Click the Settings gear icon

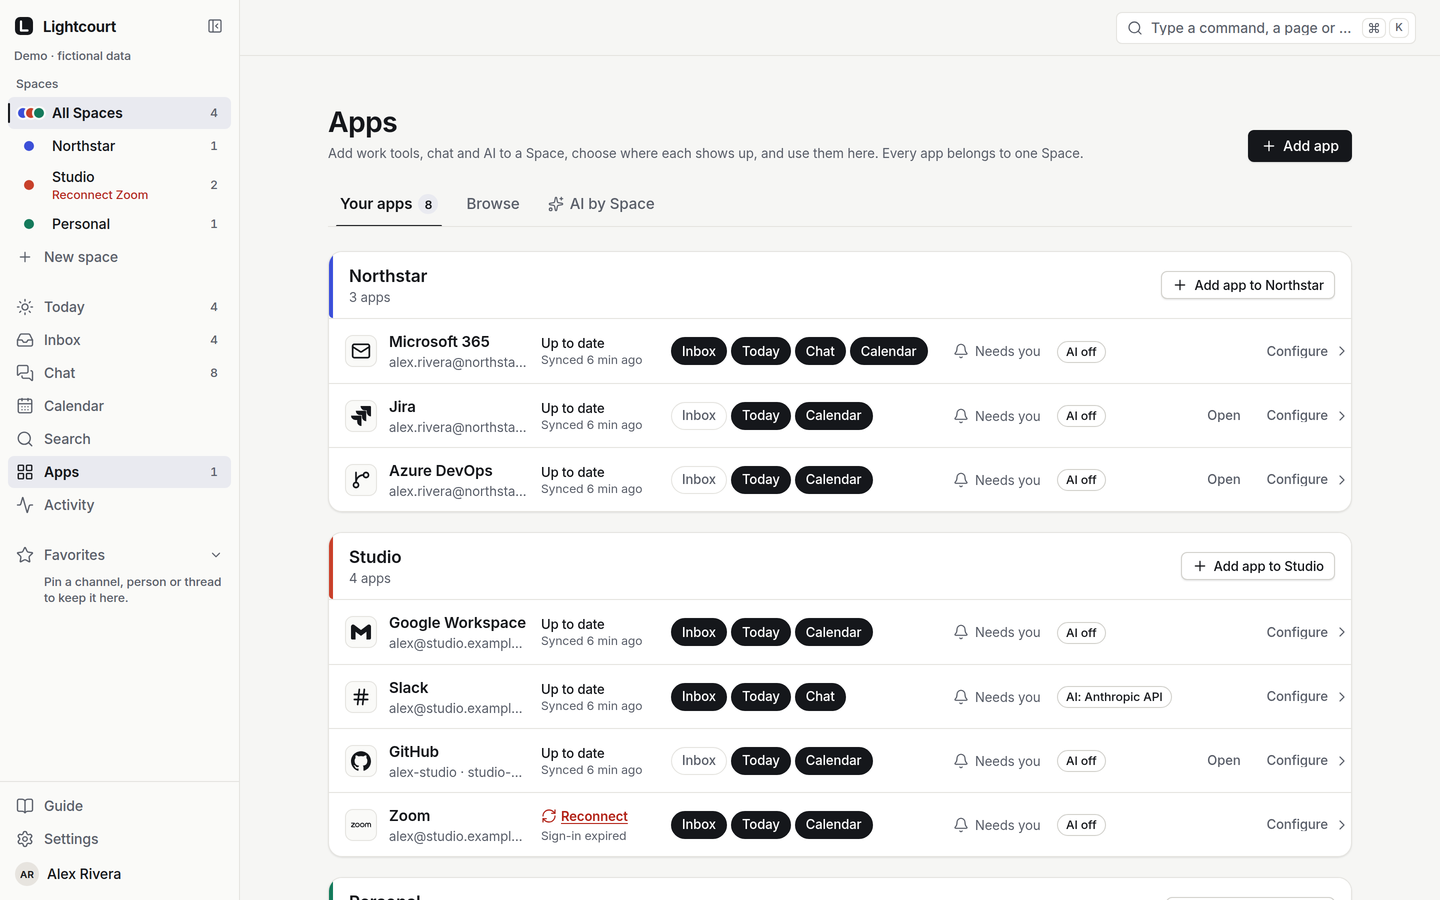[x=25, y=839]
